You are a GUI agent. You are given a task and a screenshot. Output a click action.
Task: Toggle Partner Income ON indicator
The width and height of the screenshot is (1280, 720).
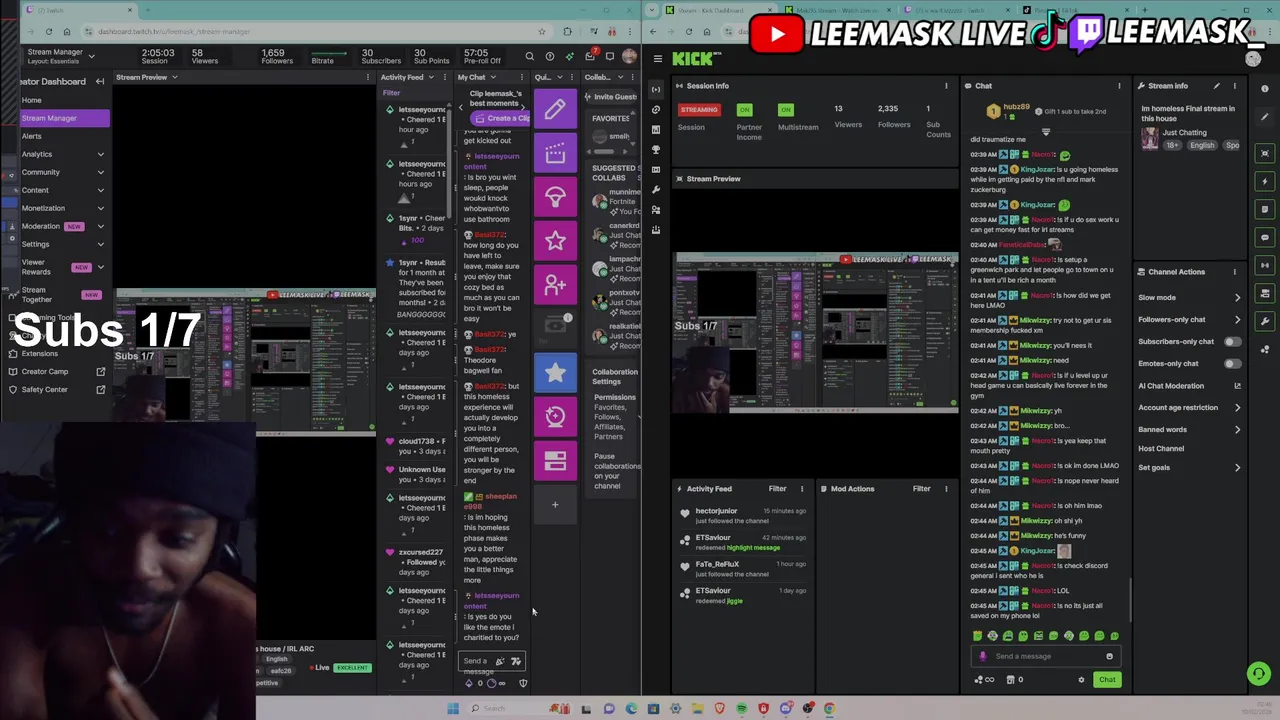pyautogui.click(x=744, y=109)
